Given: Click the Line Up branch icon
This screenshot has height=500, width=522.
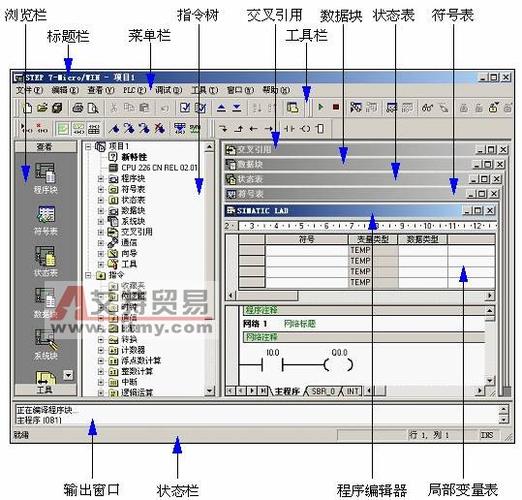Looking at the screenshot, I should point(238,128).
